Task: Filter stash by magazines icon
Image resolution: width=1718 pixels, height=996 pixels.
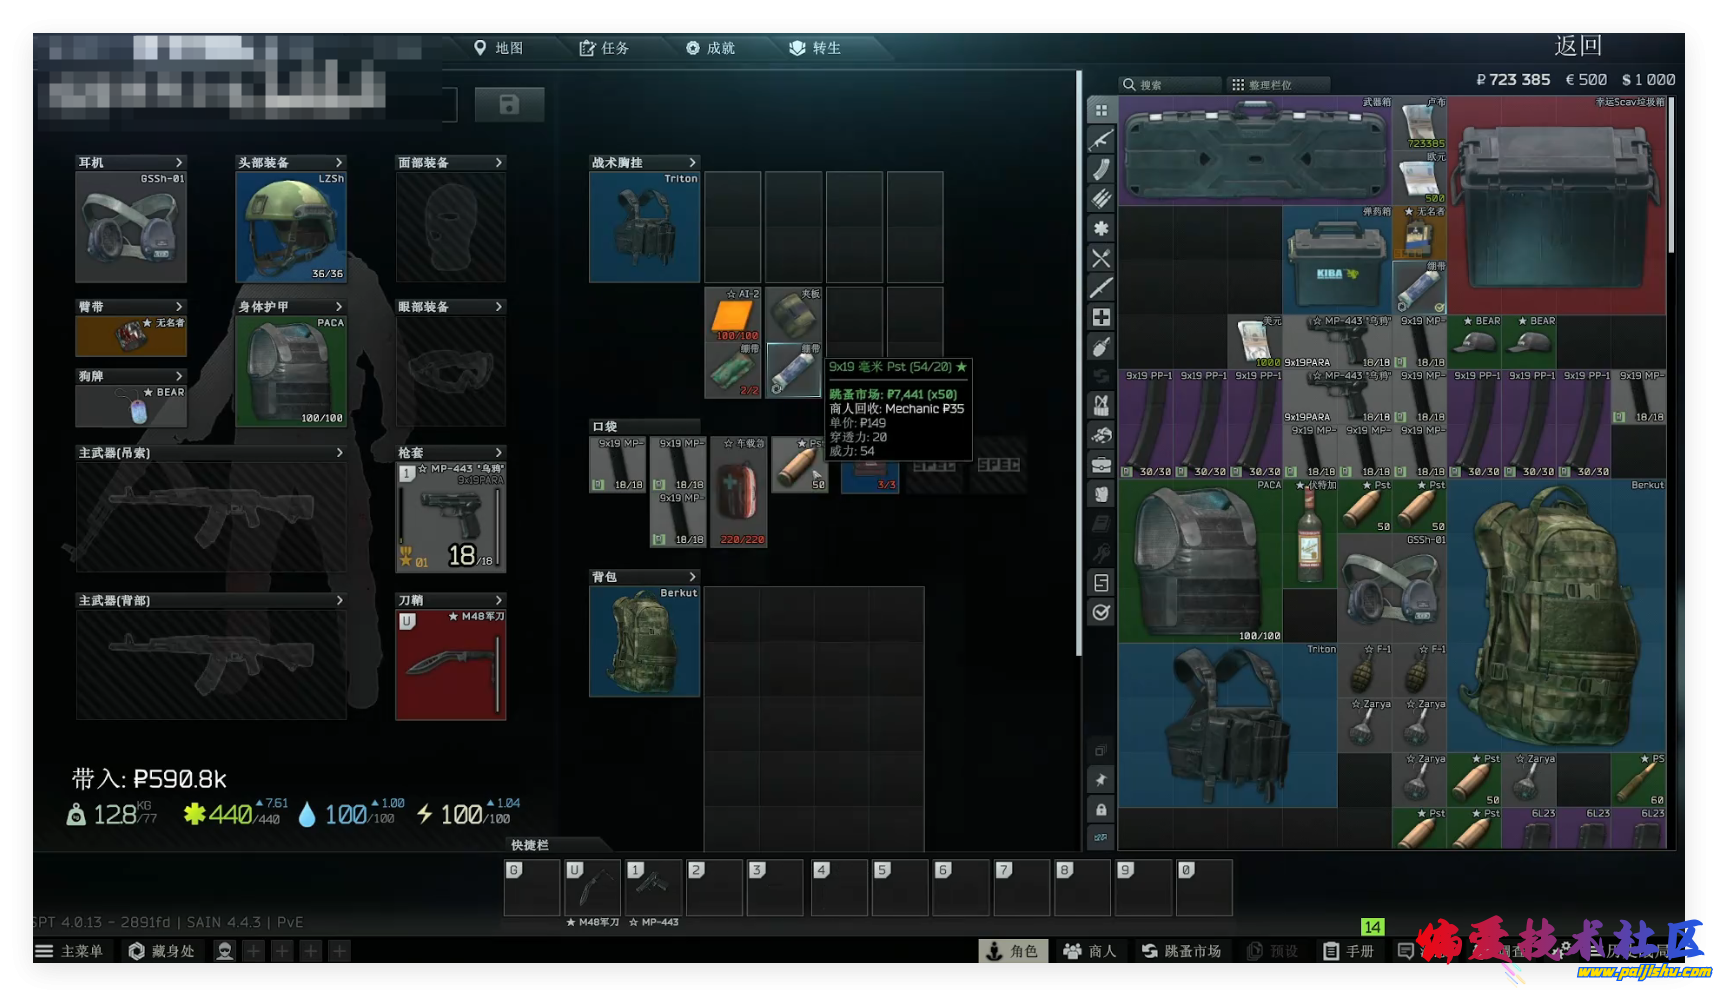Action: (1101, 170)
